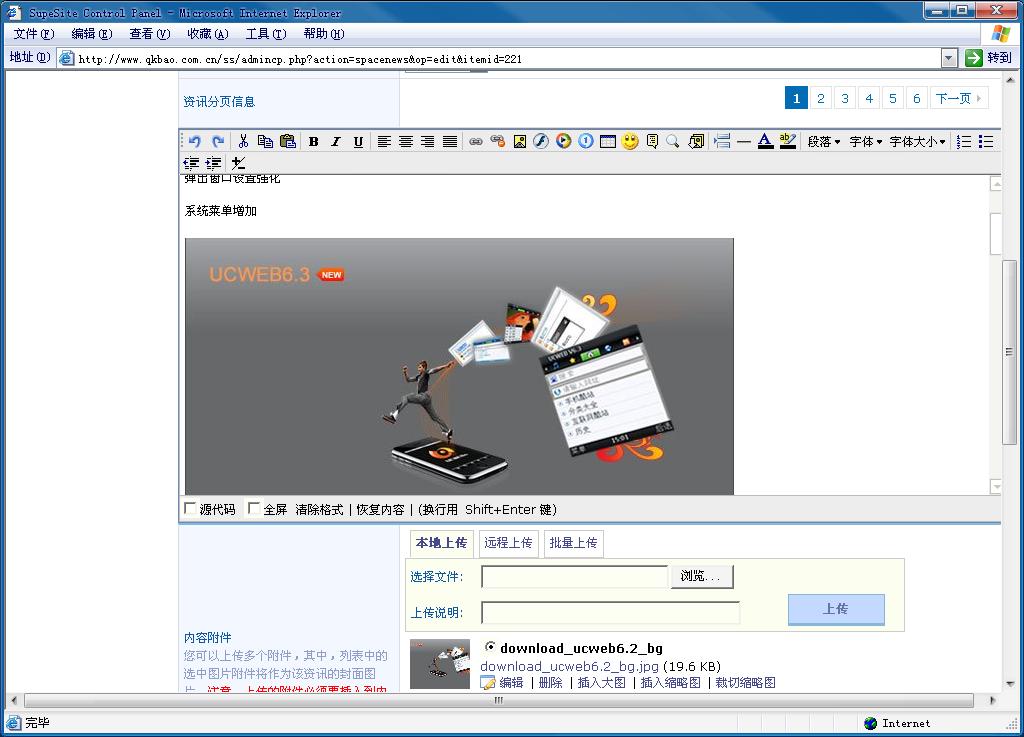Open the 文件 menu
Screen dimensions: 1024x737
33,34
